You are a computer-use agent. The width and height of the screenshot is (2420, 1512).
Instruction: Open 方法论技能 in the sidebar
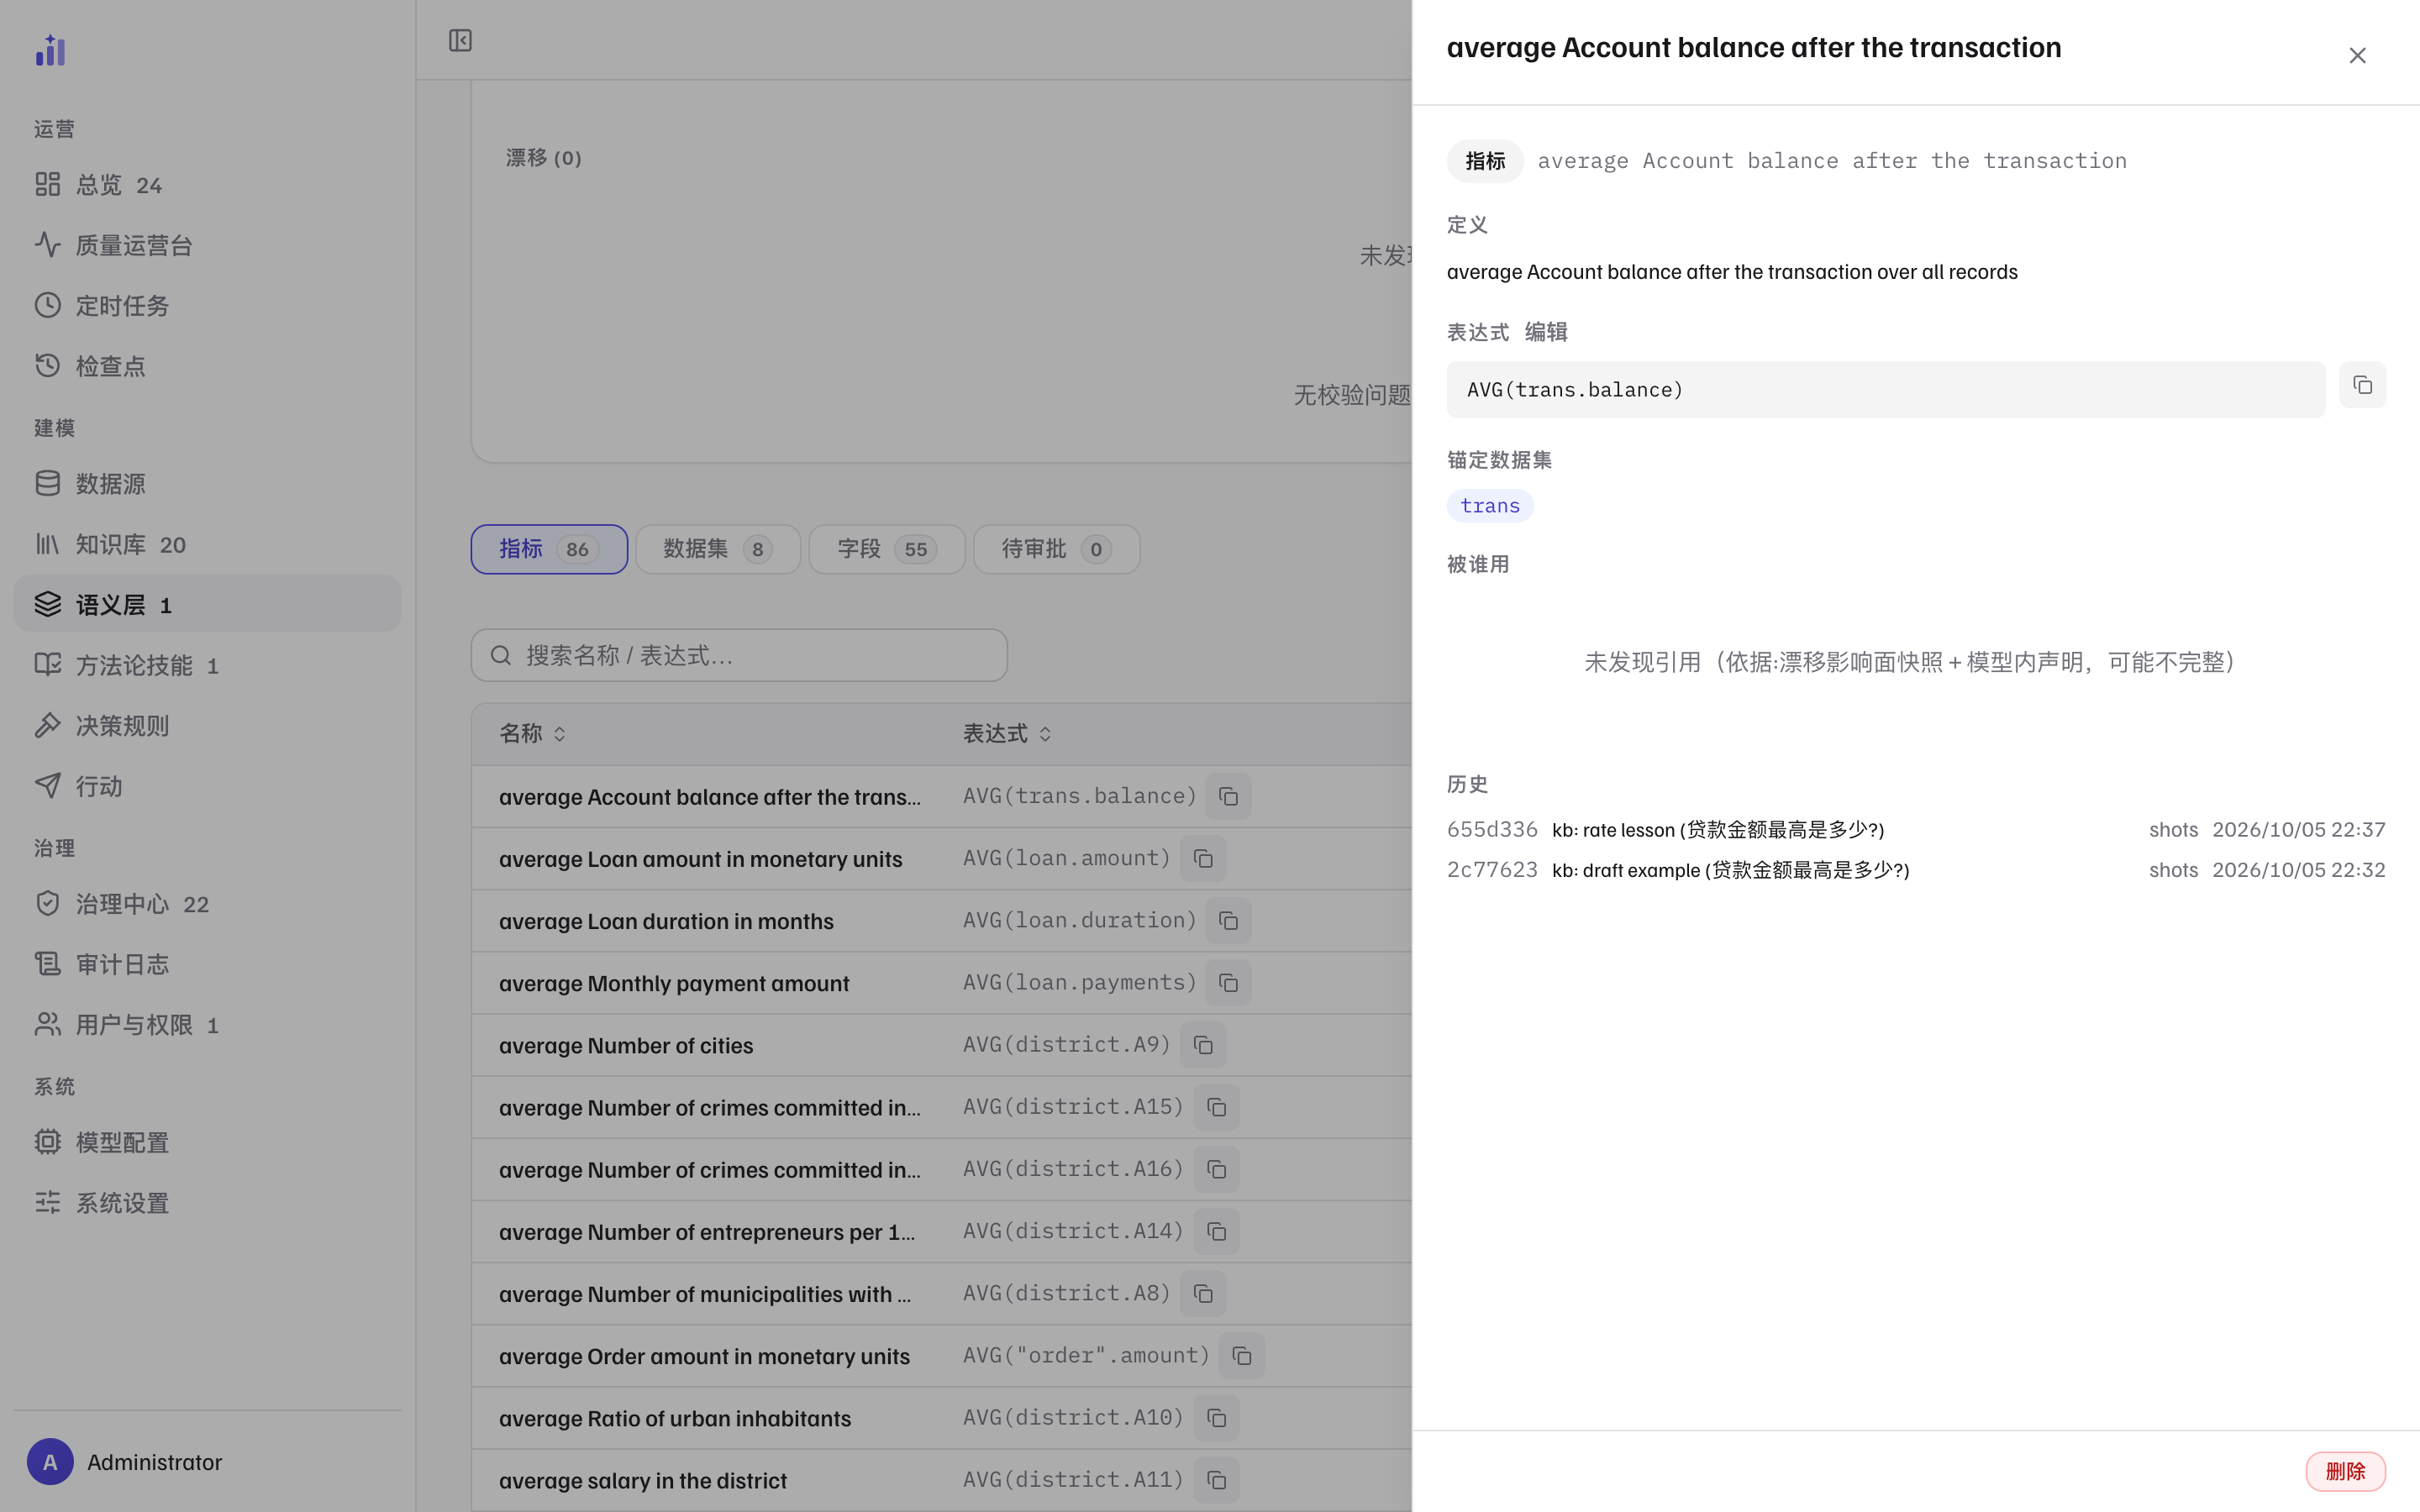tap(207, 665)
